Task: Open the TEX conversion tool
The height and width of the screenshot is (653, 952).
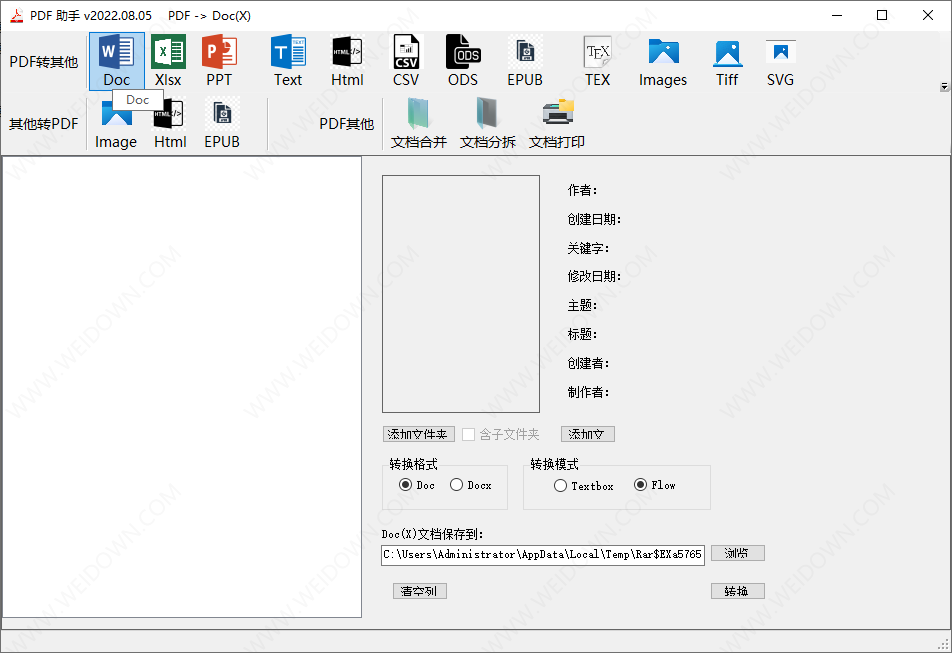Action: pyautogui.click(x=597, y=61)
